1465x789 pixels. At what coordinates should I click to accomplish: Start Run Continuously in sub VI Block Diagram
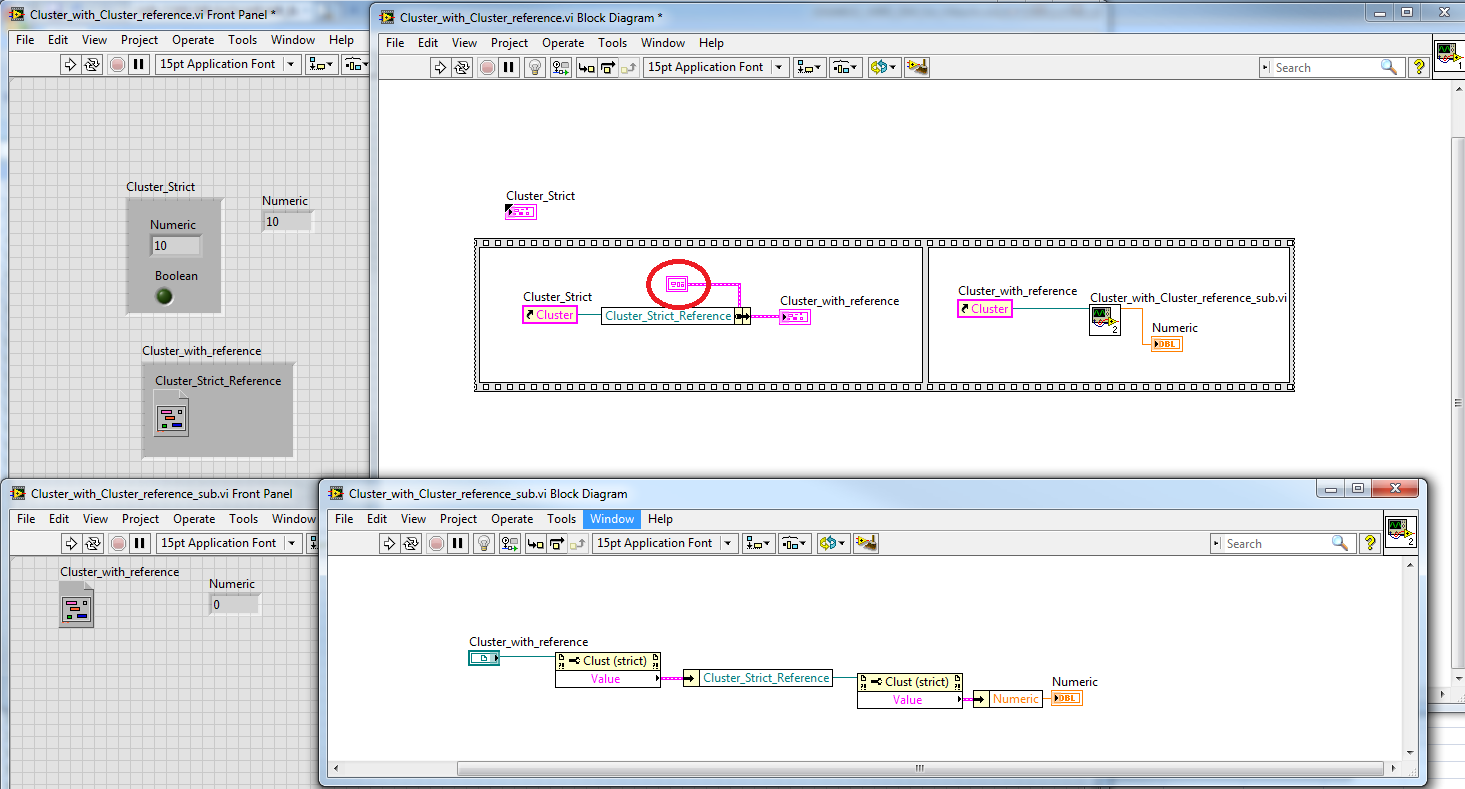(411, 543)
